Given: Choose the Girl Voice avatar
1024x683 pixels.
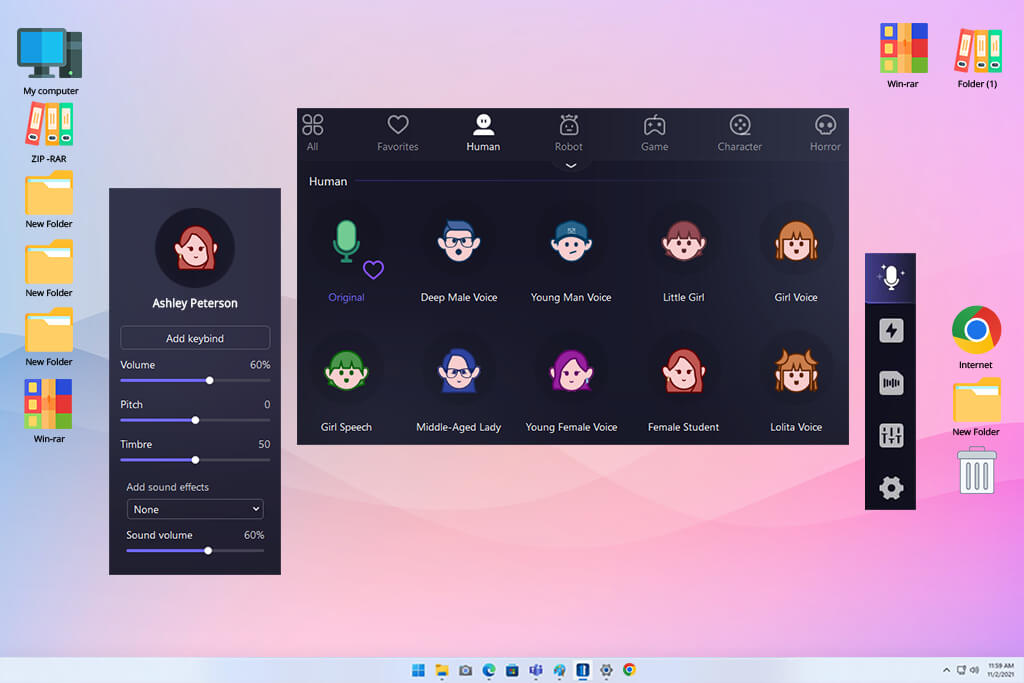Looking at the screenshot, I should [x=795, y=241].
